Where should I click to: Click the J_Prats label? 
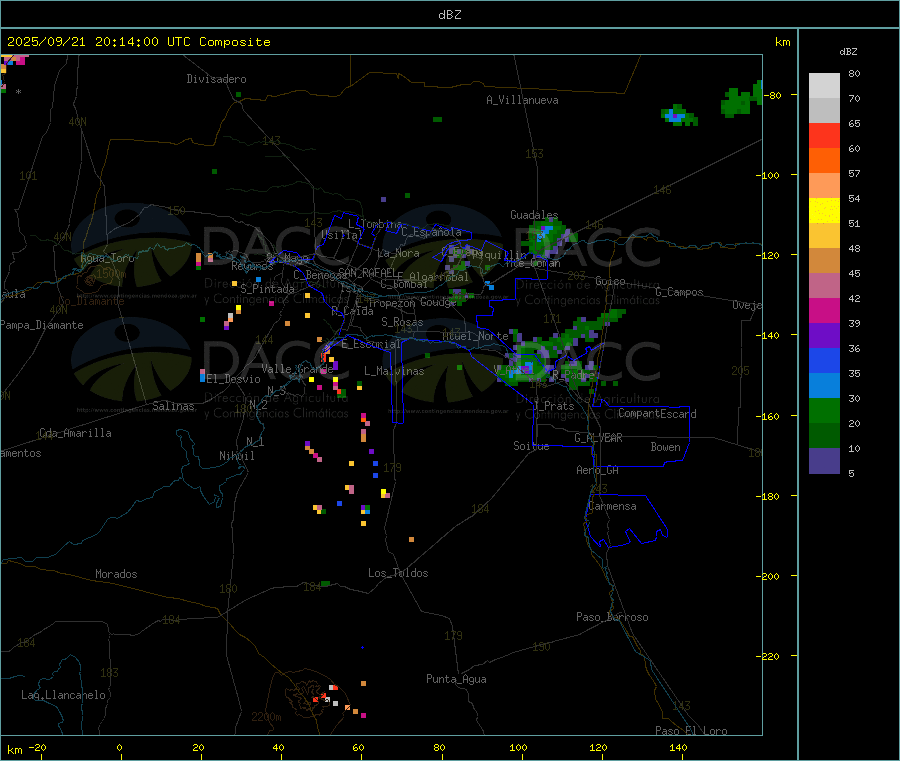553,406
